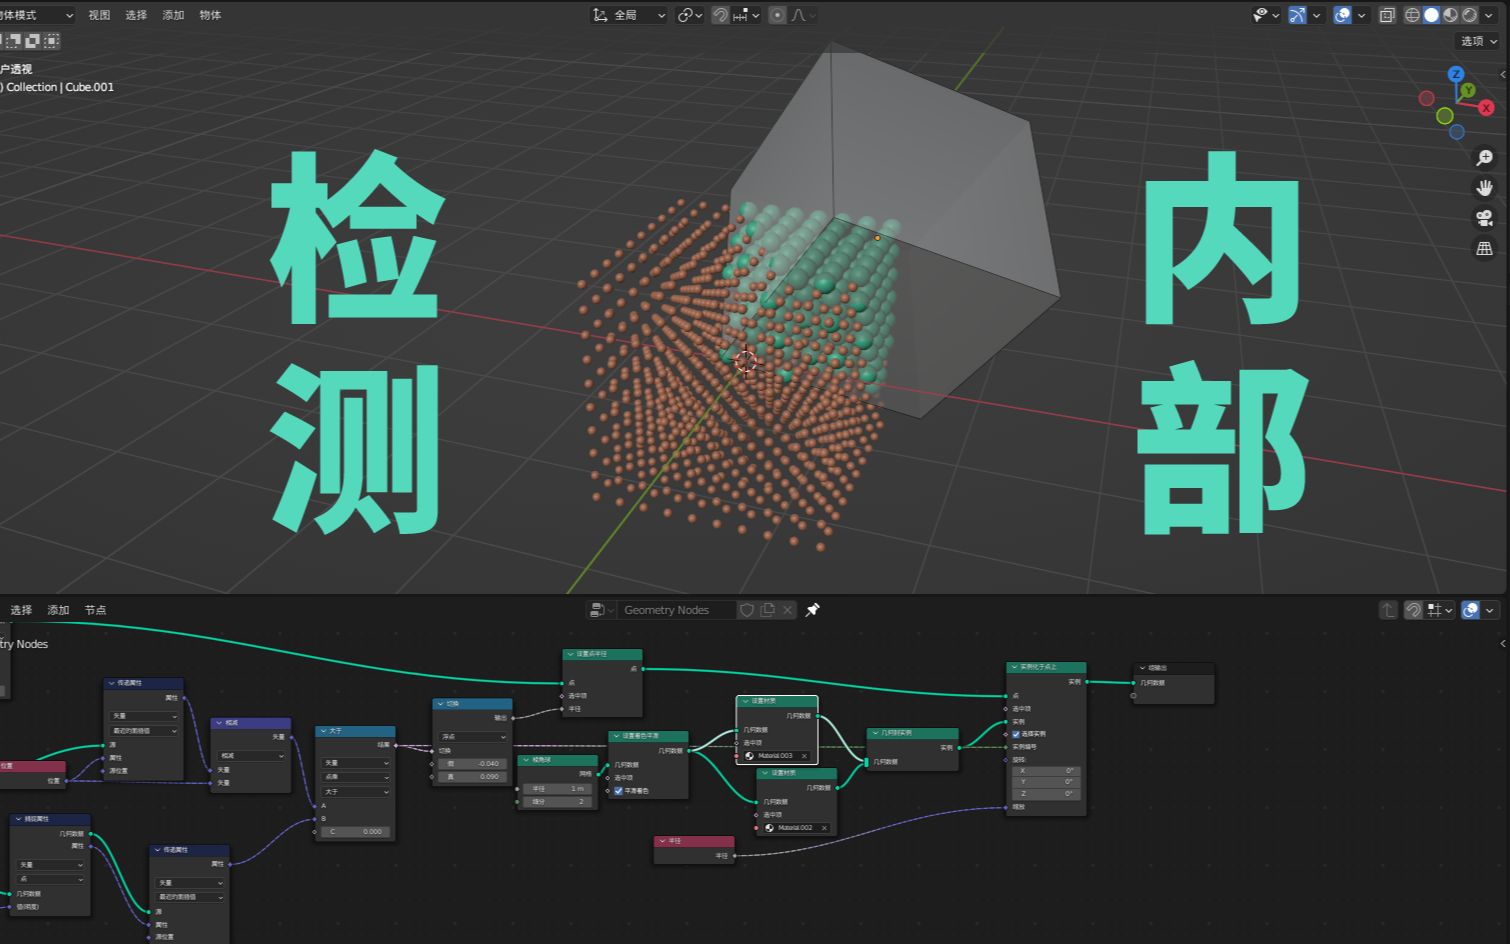1510x944 pixels.
Task: Select rendered viewport shading
Action: (x=1469, y=15)
